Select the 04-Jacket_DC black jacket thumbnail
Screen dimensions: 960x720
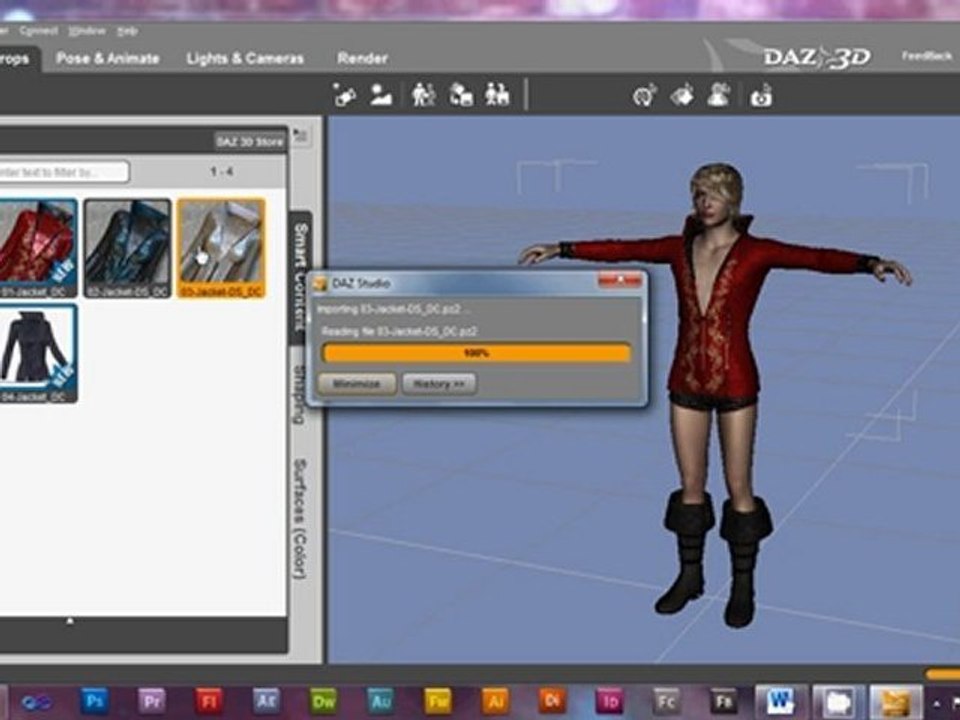click(38, 353)
